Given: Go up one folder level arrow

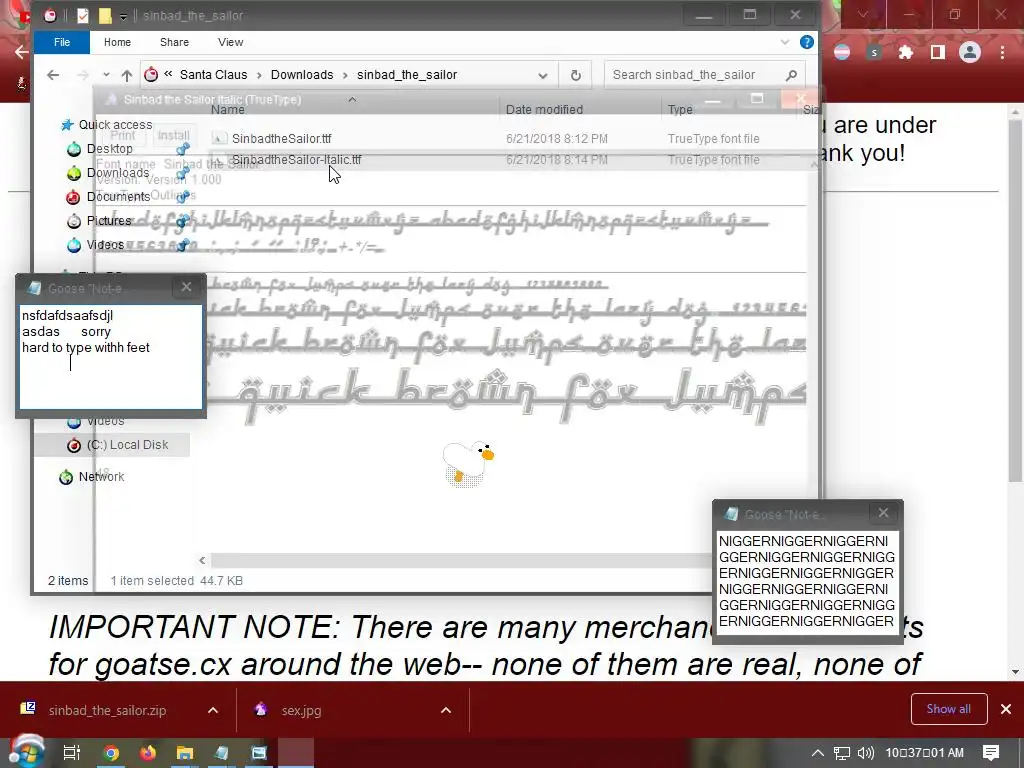Looking at the screenshot, I should 127,75.
